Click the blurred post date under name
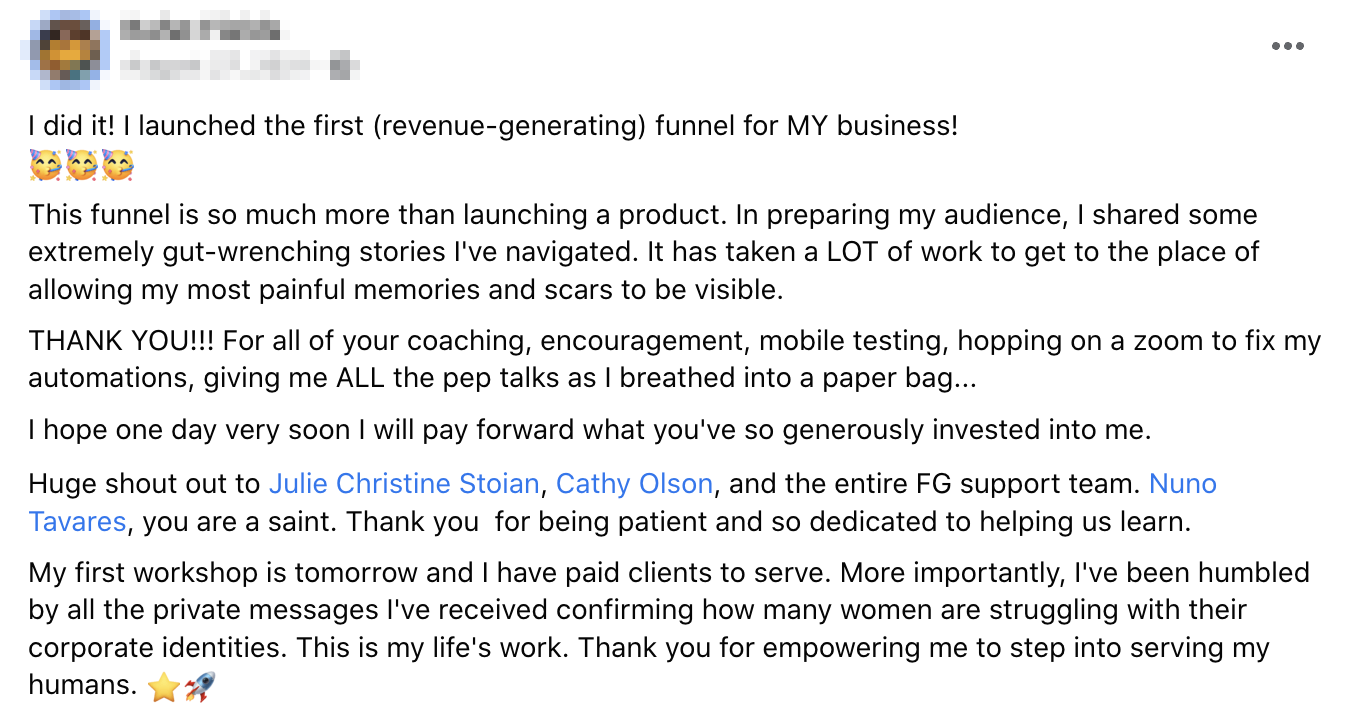 tap(222, 67)
